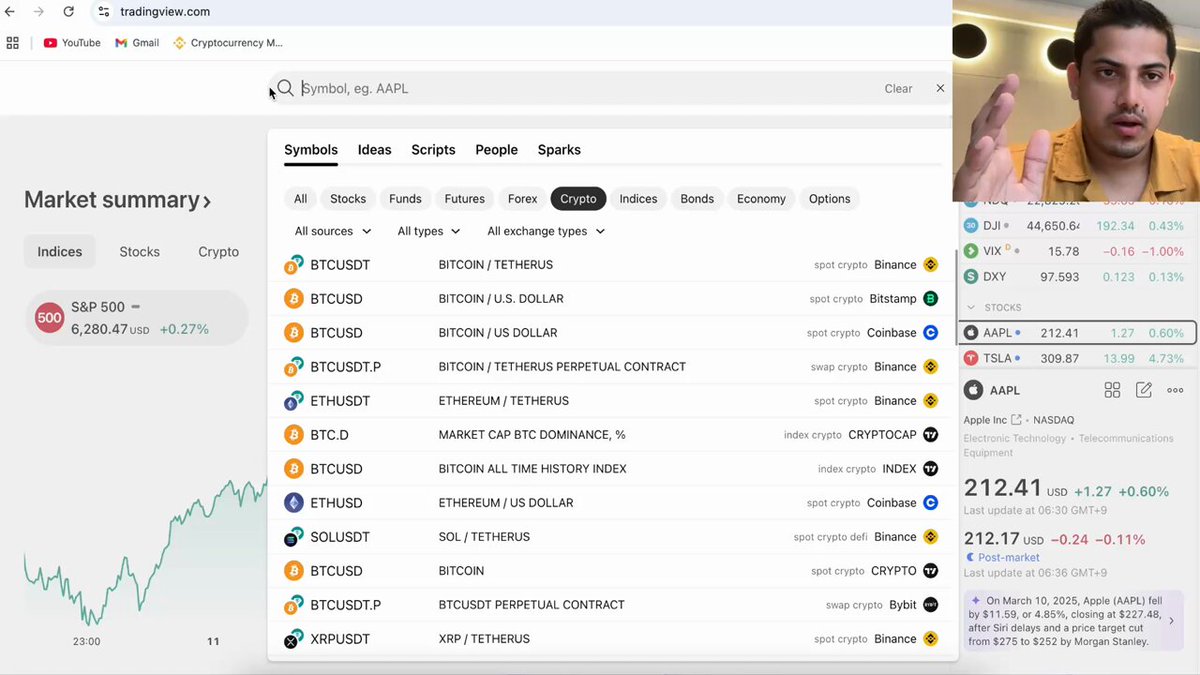Image resolution: width=1200 pixels, height=675 pixels.
Task: Click the Ethereum icon of ETHUSD row
Action: tap(293, 503)
